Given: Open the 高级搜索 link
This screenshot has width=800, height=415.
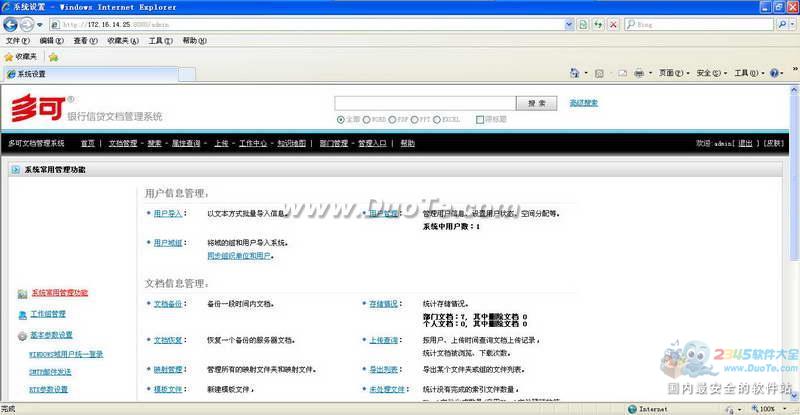Looking at the screenshot, I should coord(584,103).
